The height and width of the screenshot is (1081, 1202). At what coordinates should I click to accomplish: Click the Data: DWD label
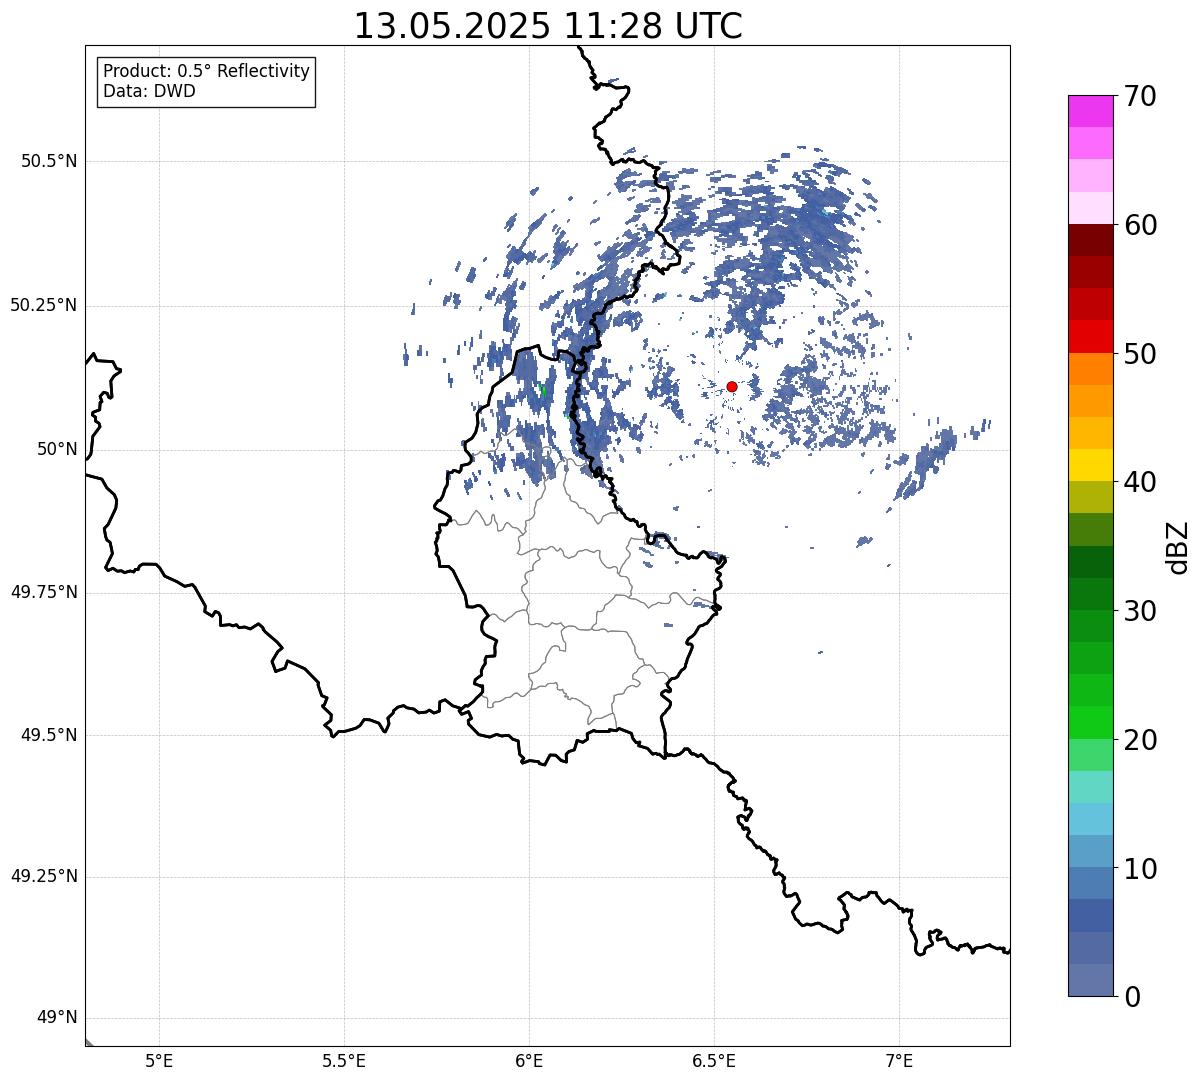click(x=149, y=91)
